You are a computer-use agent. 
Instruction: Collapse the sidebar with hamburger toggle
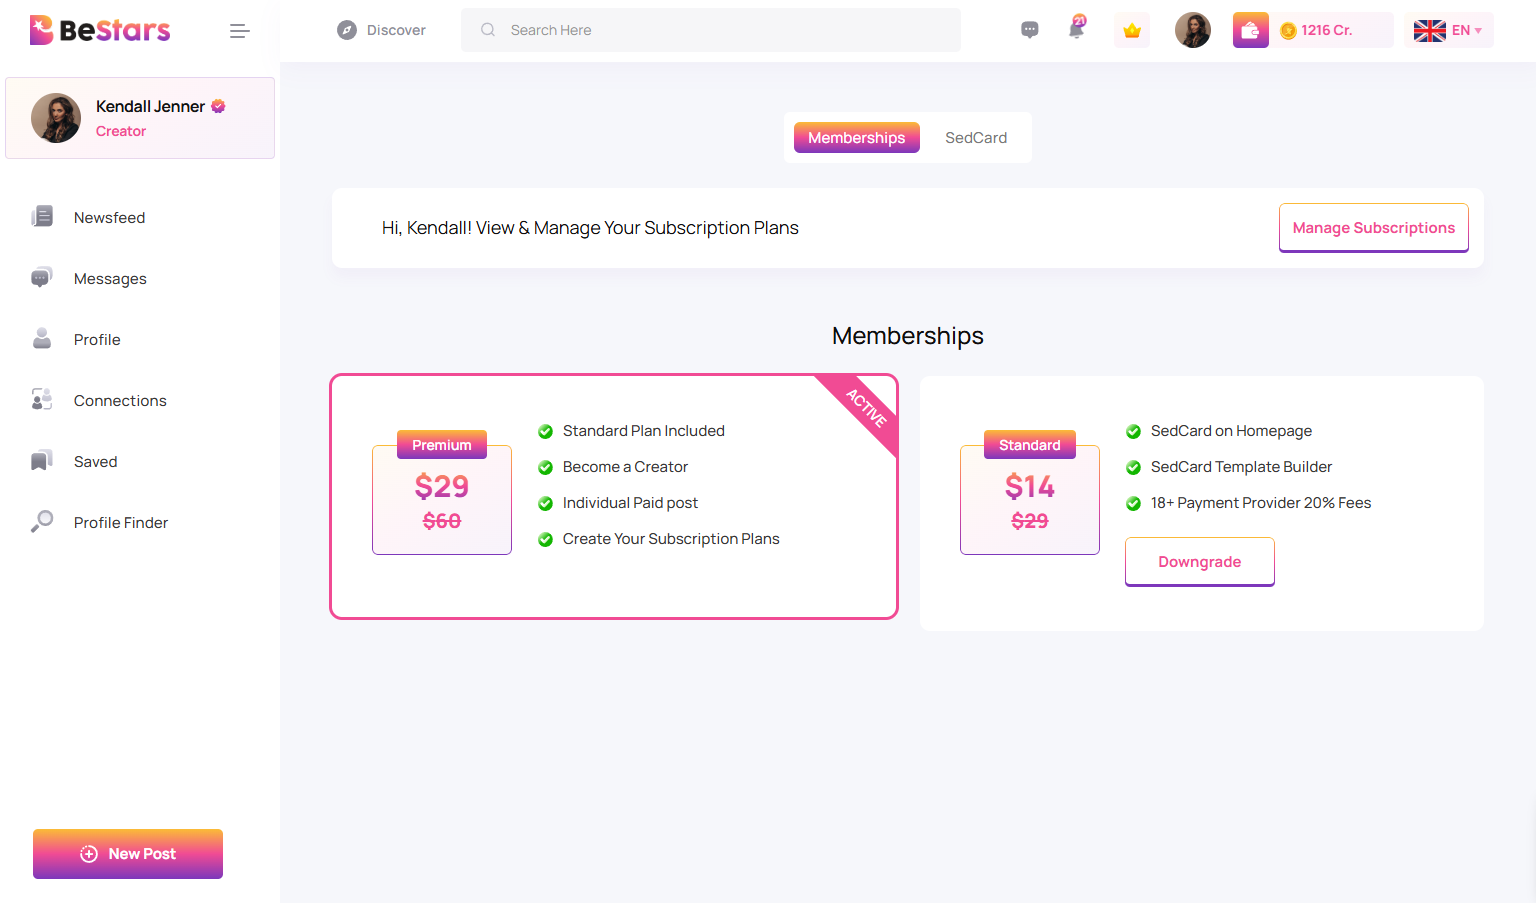pyautogui.click(x=239, y=31)
